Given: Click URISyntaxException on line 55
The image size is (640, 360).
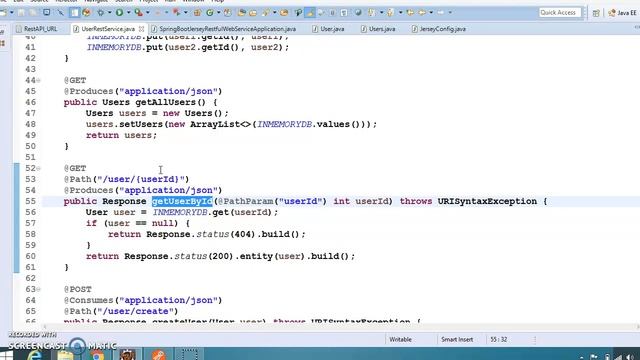Looking at the screenshot, I should (487, 201).
